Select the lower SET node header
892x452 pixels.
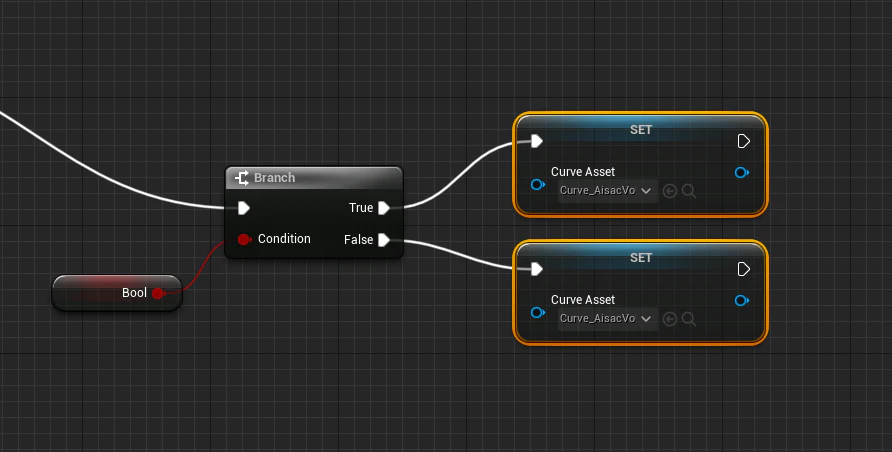click(641, 258)
